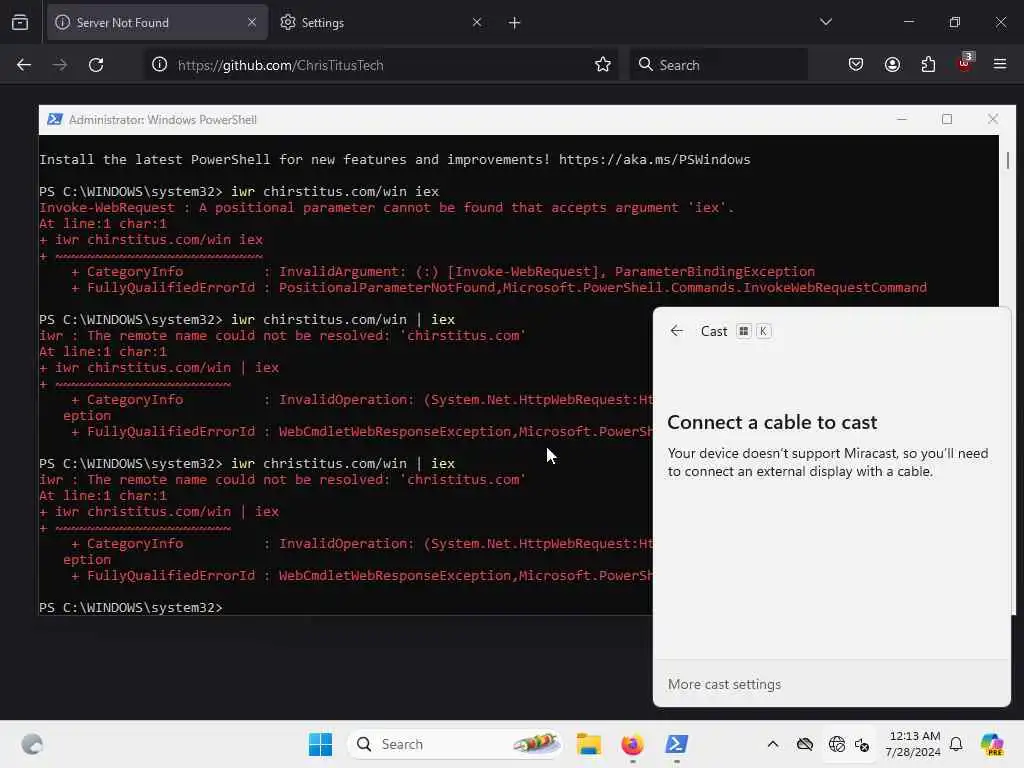This screenshot has width=1024, height=768.
Task: Open Firefox from the taskbar
Action: pos(632,744)
